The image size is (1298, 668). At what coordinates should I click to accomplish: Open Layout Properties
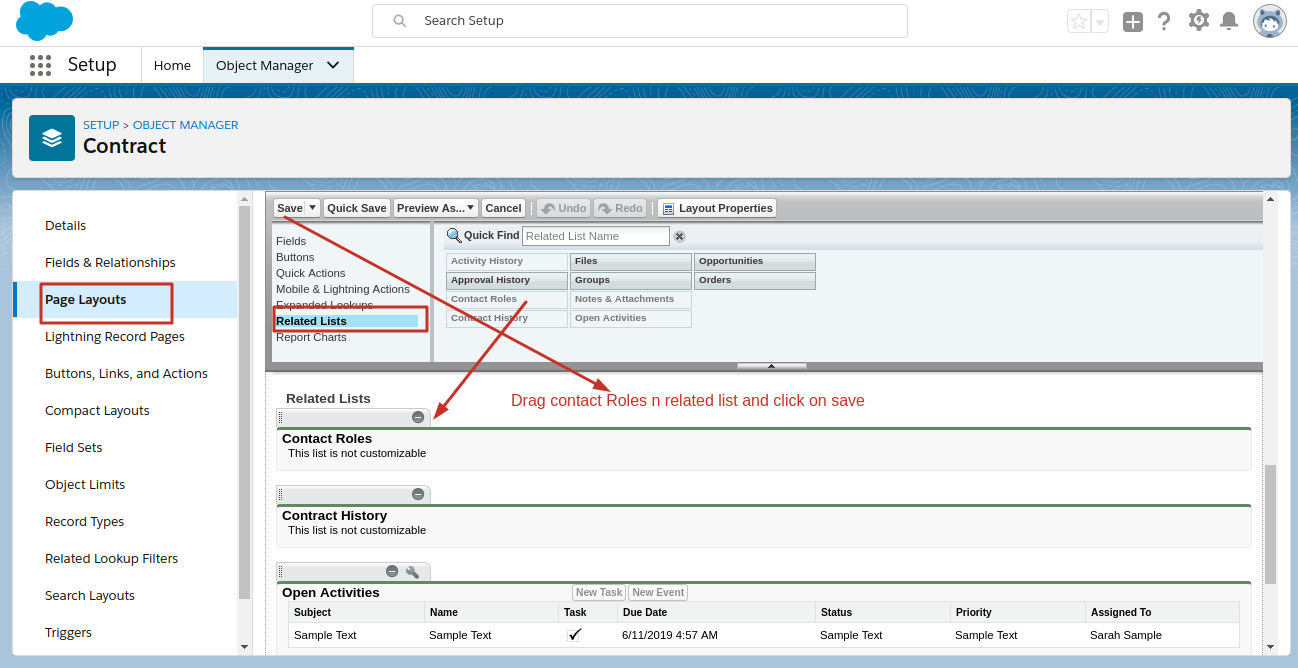(717, 208)
